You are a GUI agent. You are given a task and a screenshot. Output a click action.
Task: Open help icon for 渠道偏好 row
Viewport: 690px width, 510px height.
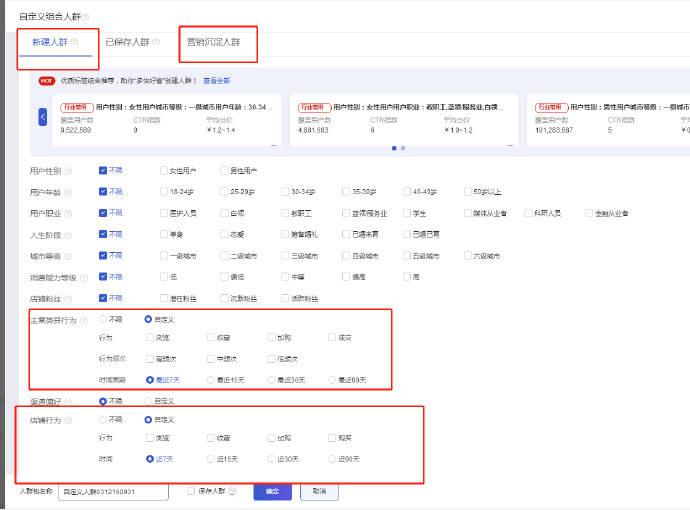tap(68, 402)
